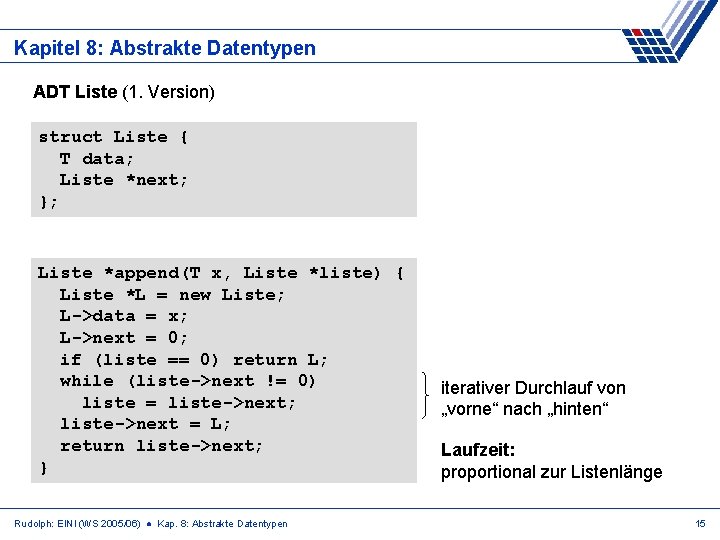Click the while loop condition line
This screenshot has height=540, width=720.
coord(187,381)
